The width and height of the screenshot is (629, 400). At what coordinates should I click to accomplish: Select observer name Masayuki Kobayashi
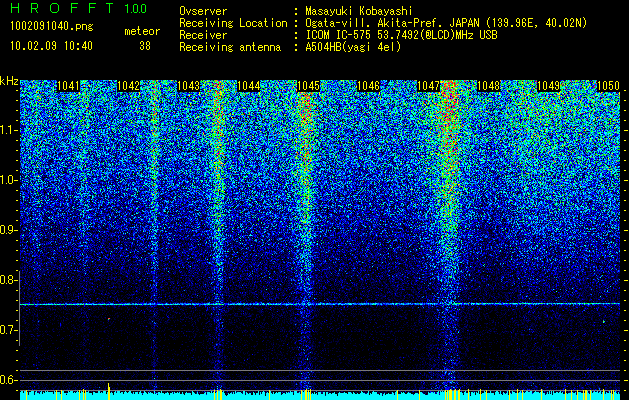(358, 11)
